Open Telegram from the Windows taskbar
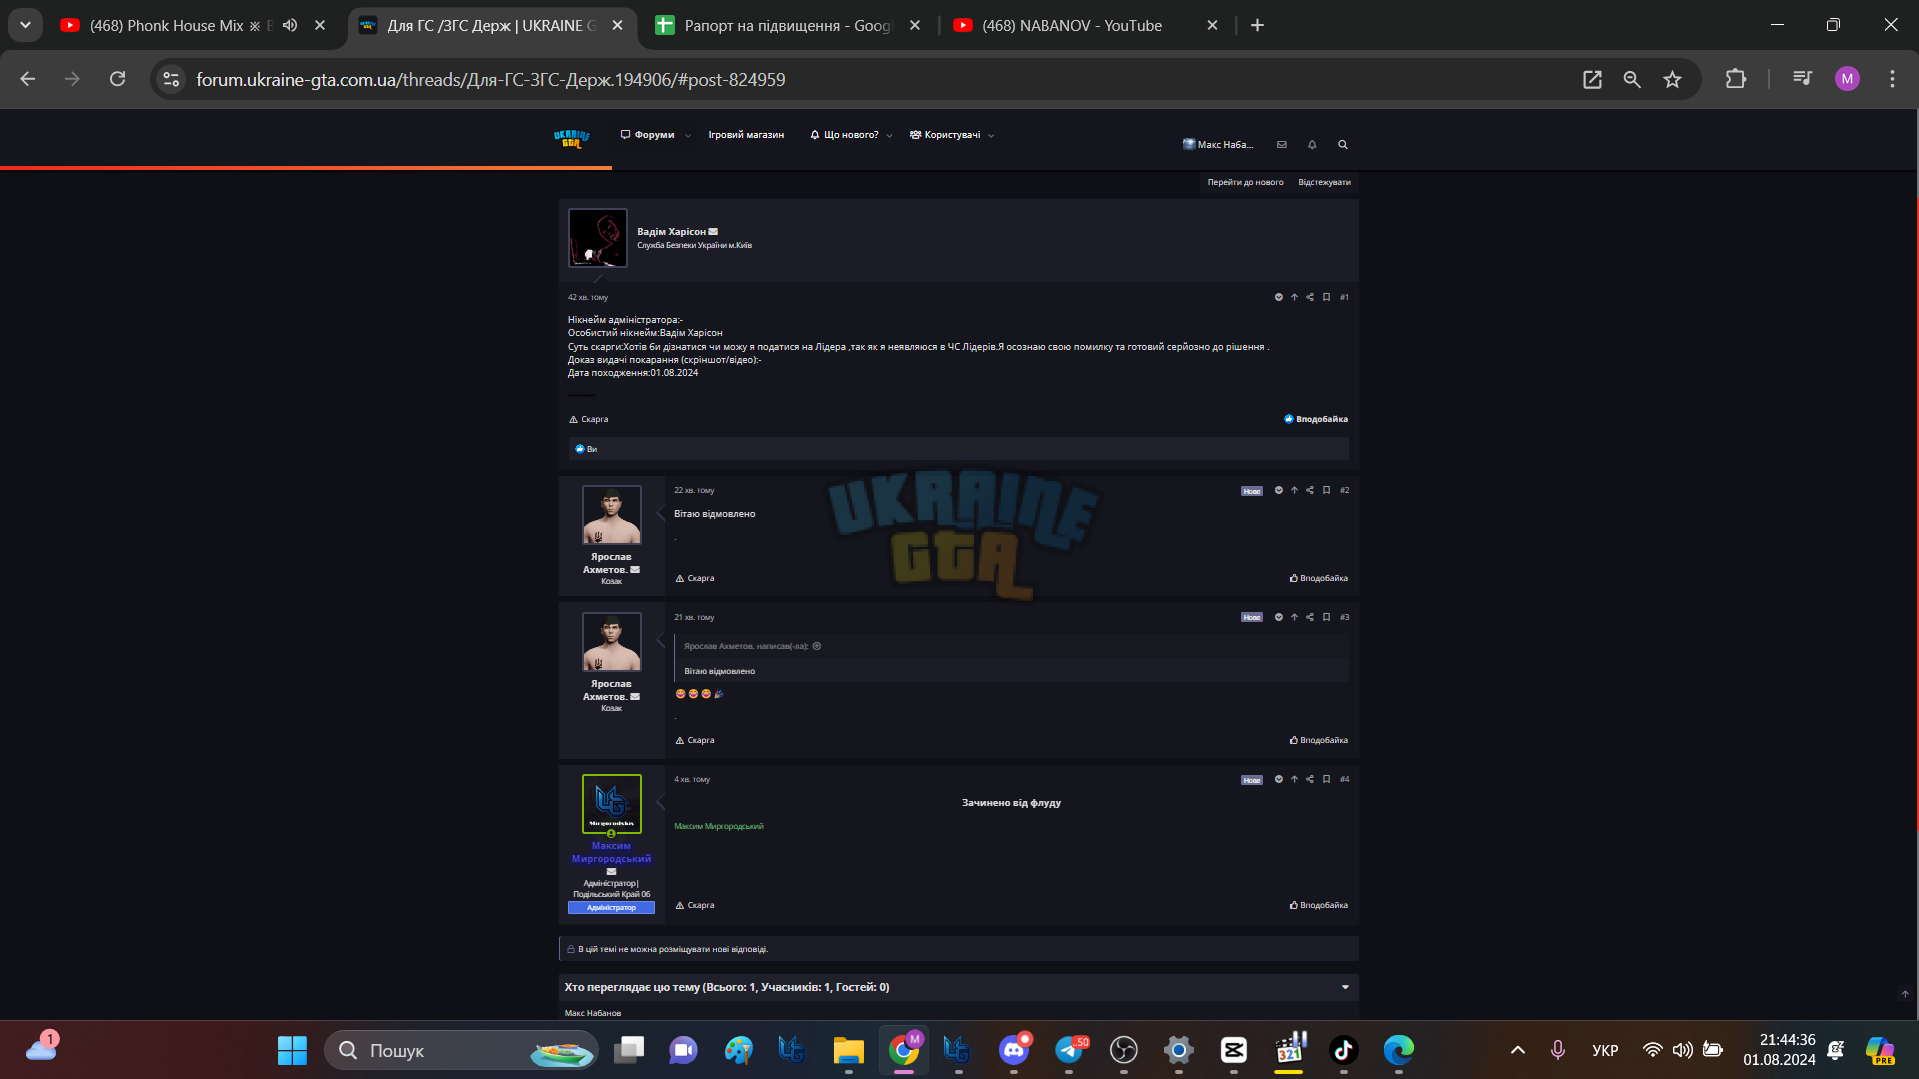Image resolution: width=1919 pixels, height=1079 pixels. point(1069,1050)
